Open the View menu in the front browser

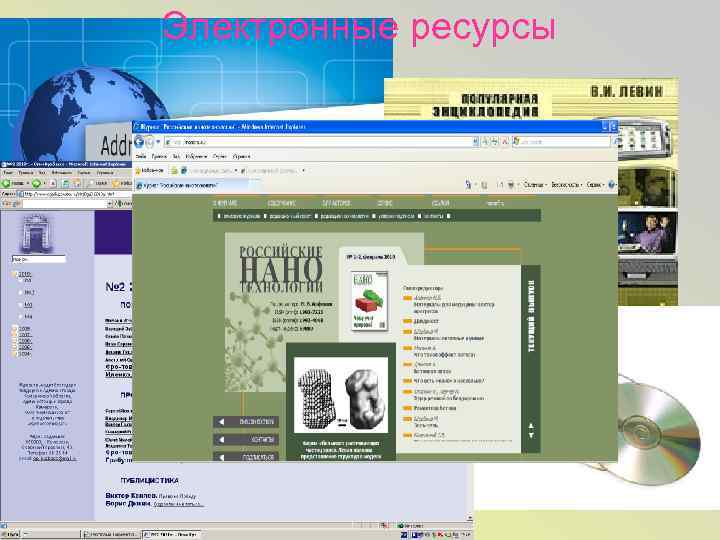[176, 157]
